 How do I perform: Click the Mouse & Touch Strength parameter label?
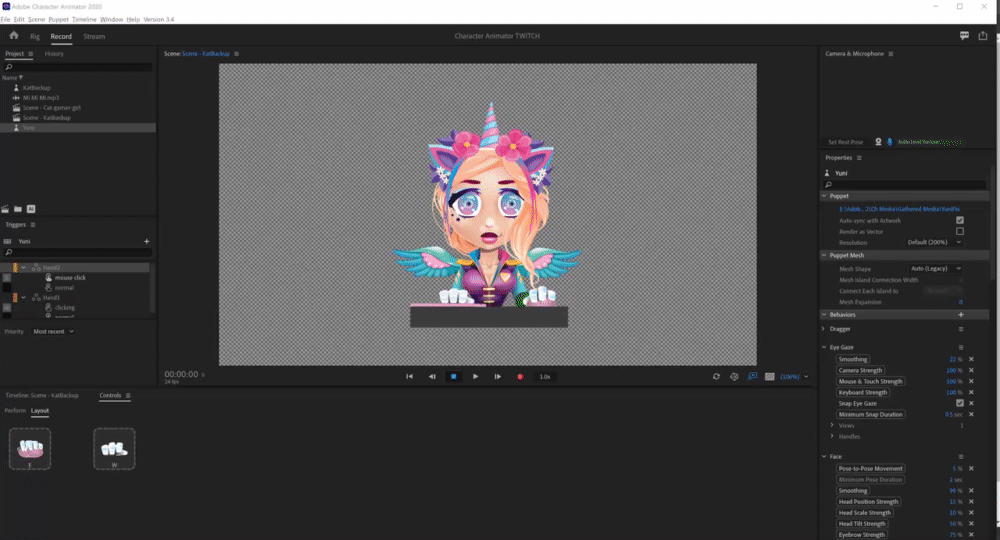coord(871,381)
